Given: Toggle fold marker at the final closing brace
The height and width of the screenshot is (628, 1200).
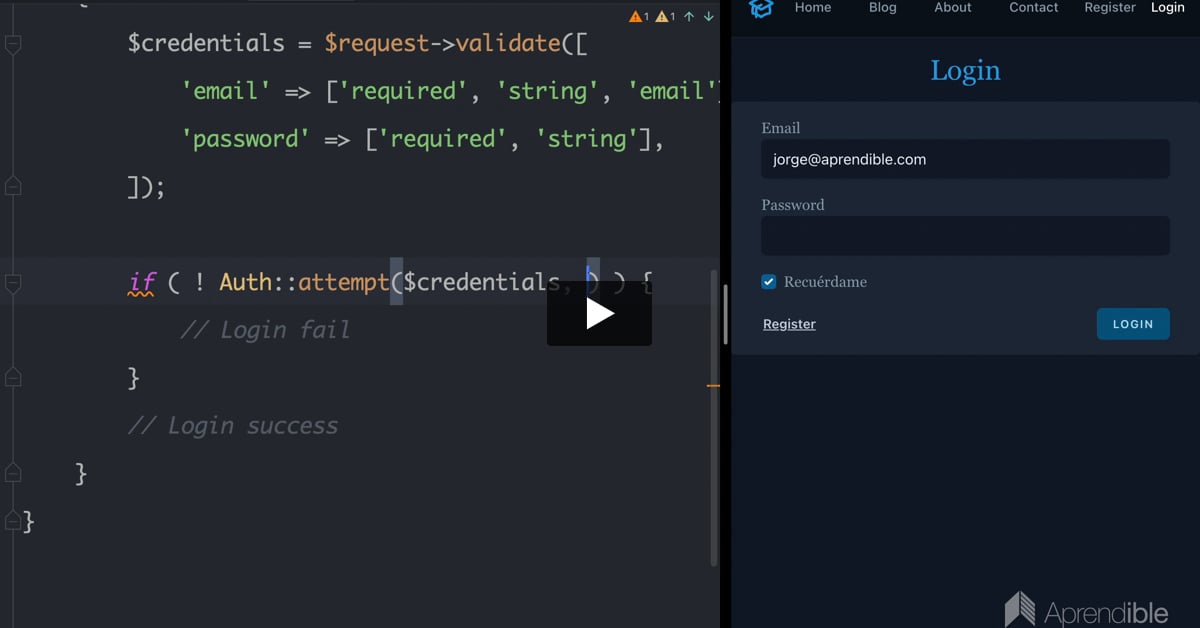Looking at the screenshot, I should click(12, 521).
